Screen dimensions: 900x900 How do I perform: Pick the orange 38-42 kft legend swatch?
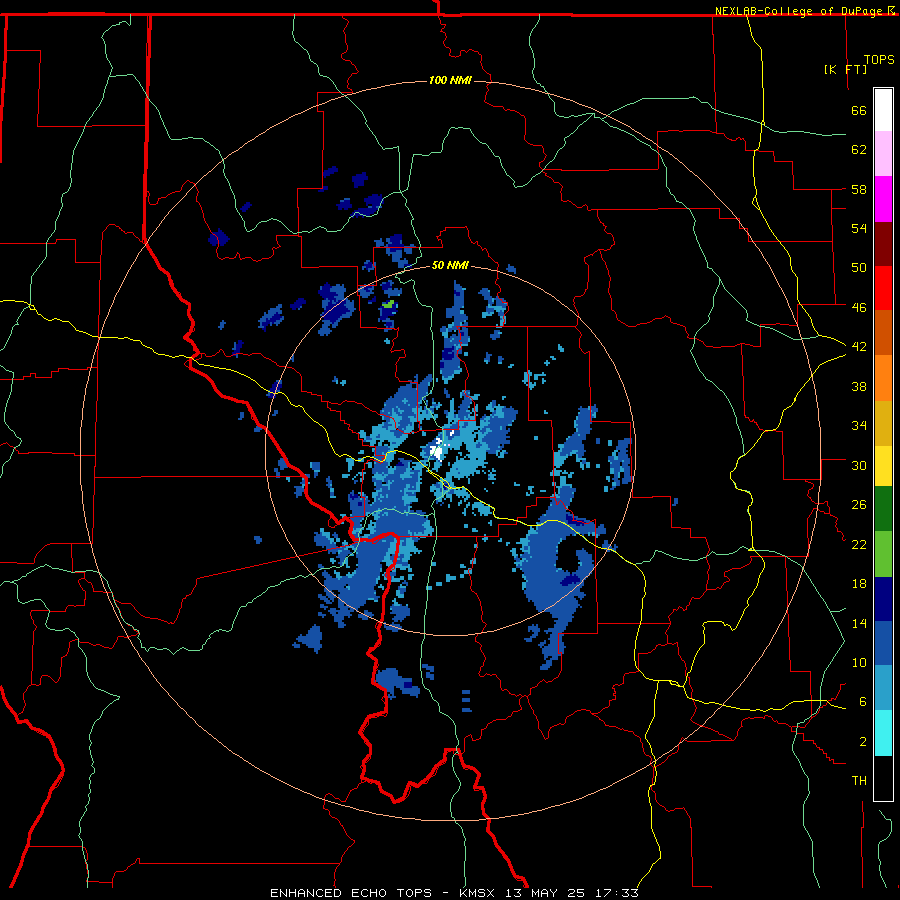click(x=883, y=378)
